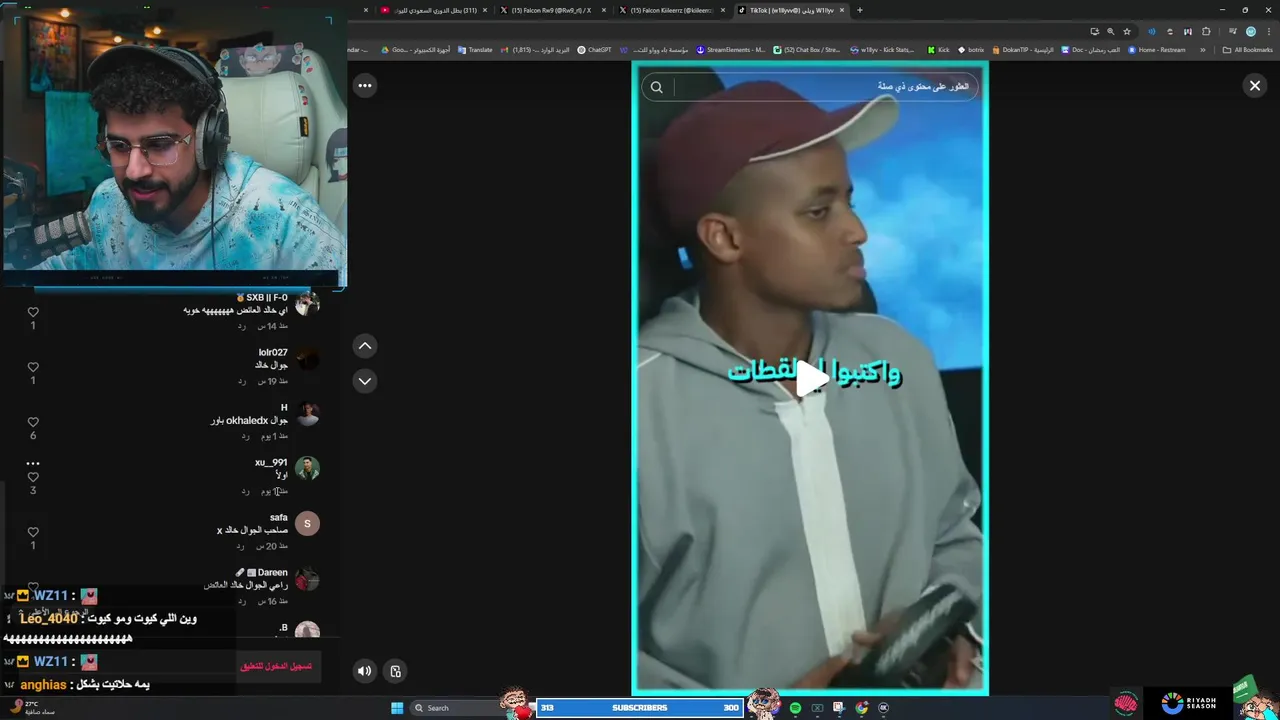The width and height of the screenshot is (1280, 720).
Task: Open Spotify from the taskbar
Action: point(795,708)
